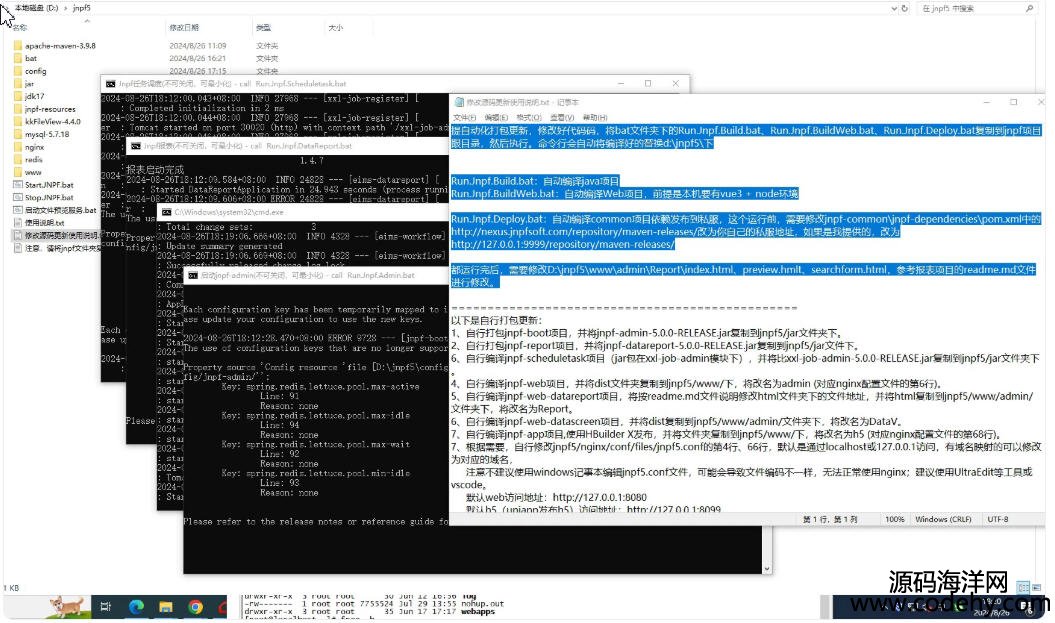Click jnpf5 in the address breadcrumb
Image resolution: width=1055 pixels, height=623 pixels.
click(81, 8)
